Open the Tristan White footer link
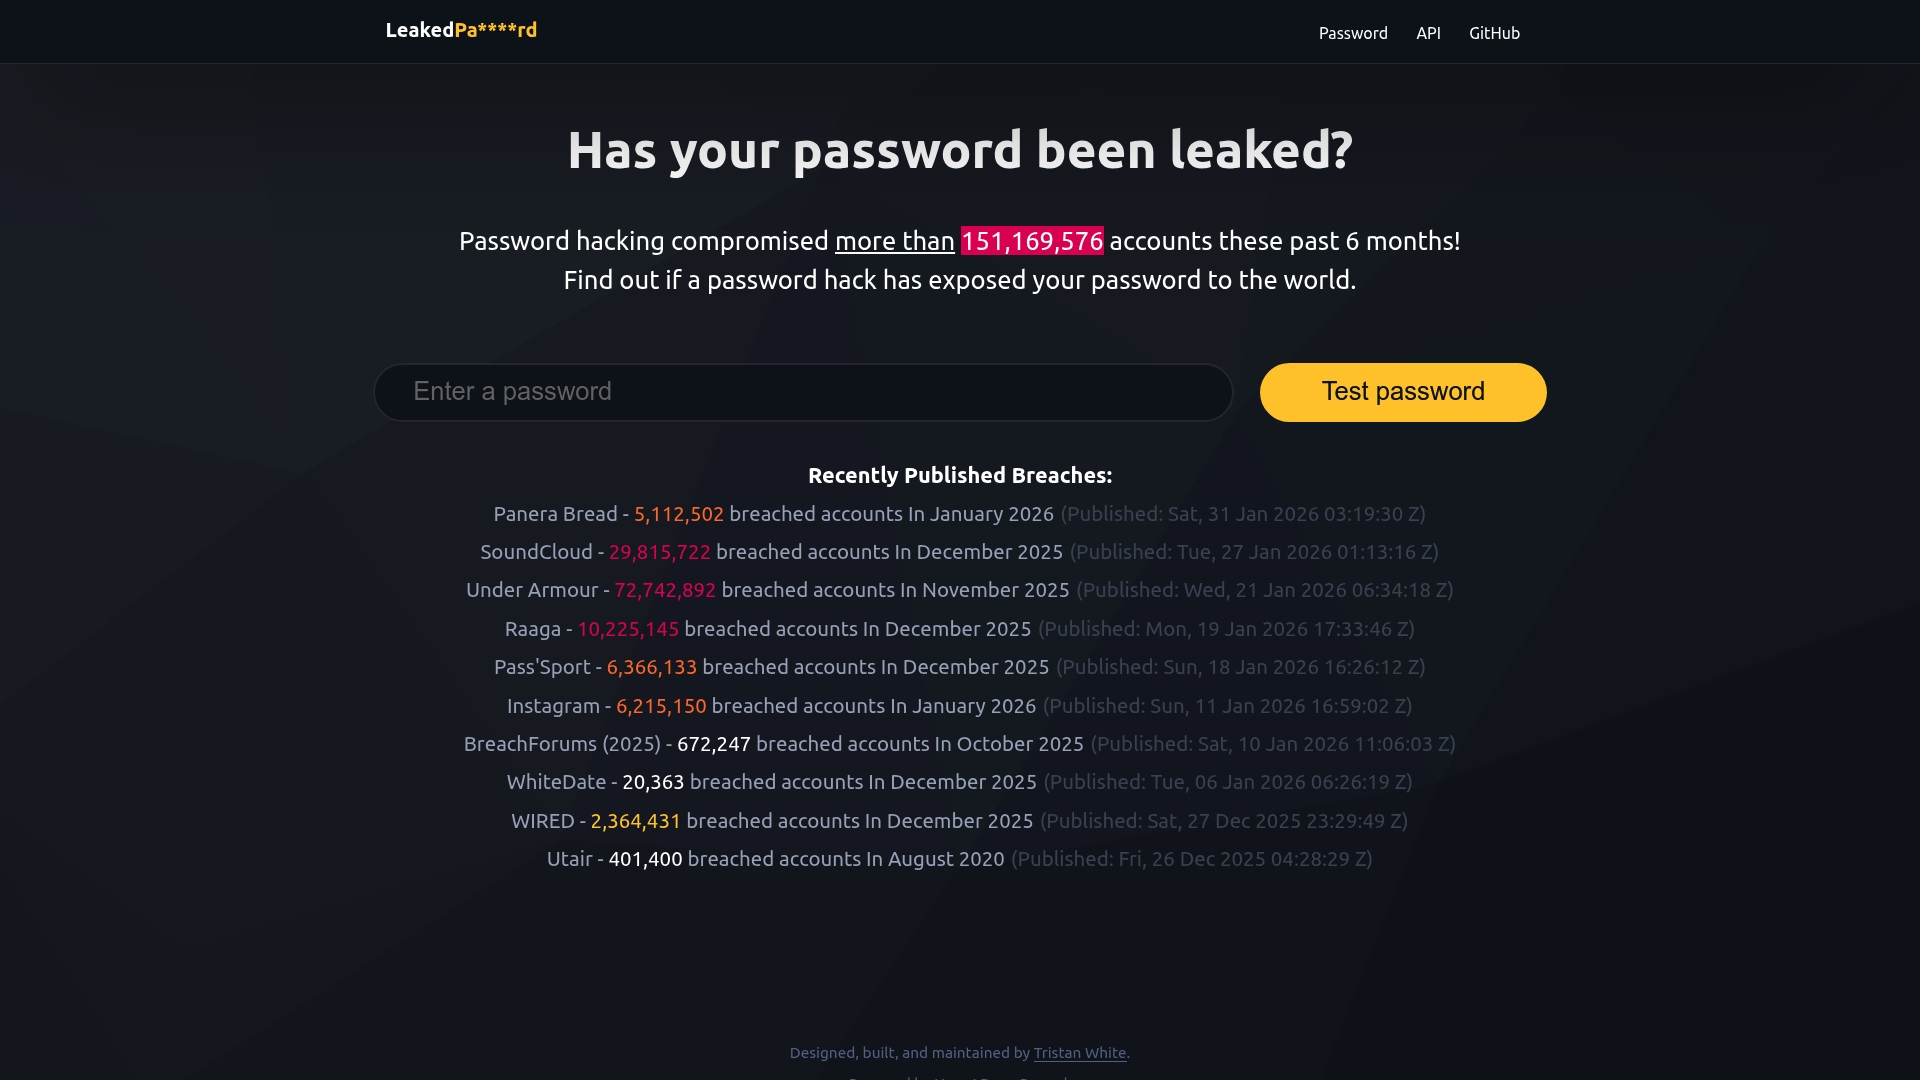1920x1080 pixels. pos(1079,1052)
